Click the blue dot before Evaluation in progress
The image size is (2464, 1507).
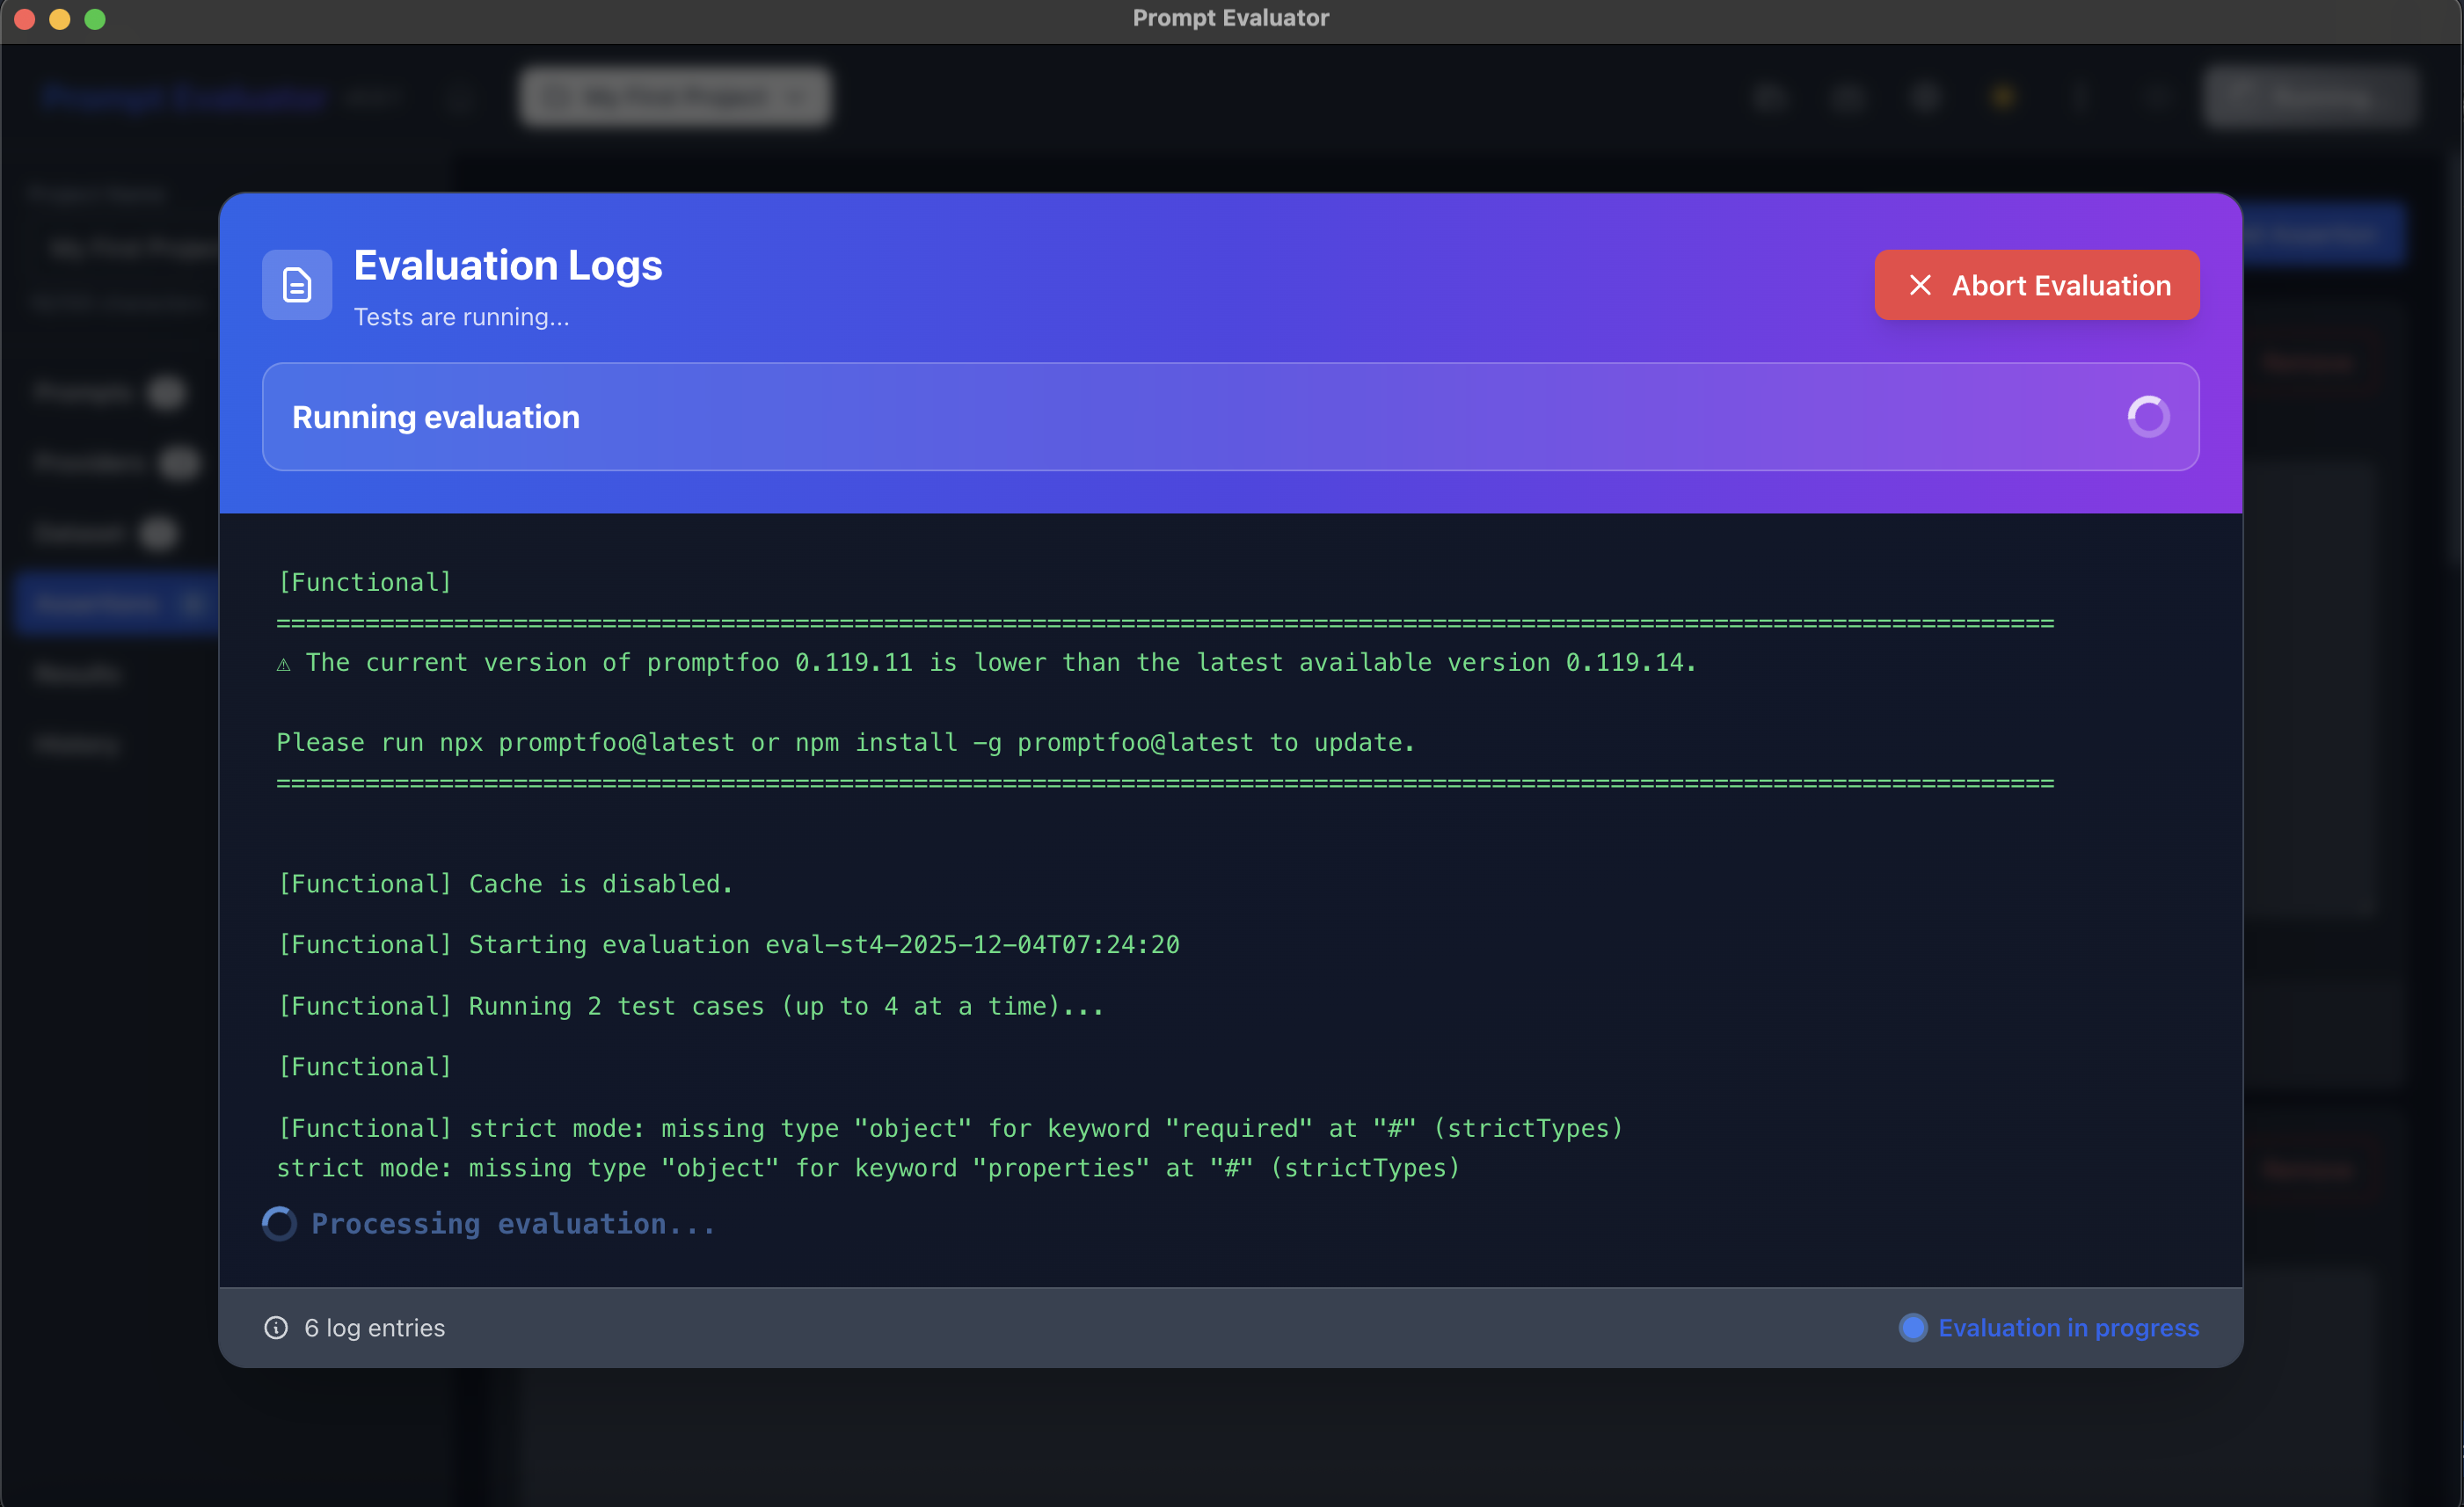click(x=1913, y=1328)
